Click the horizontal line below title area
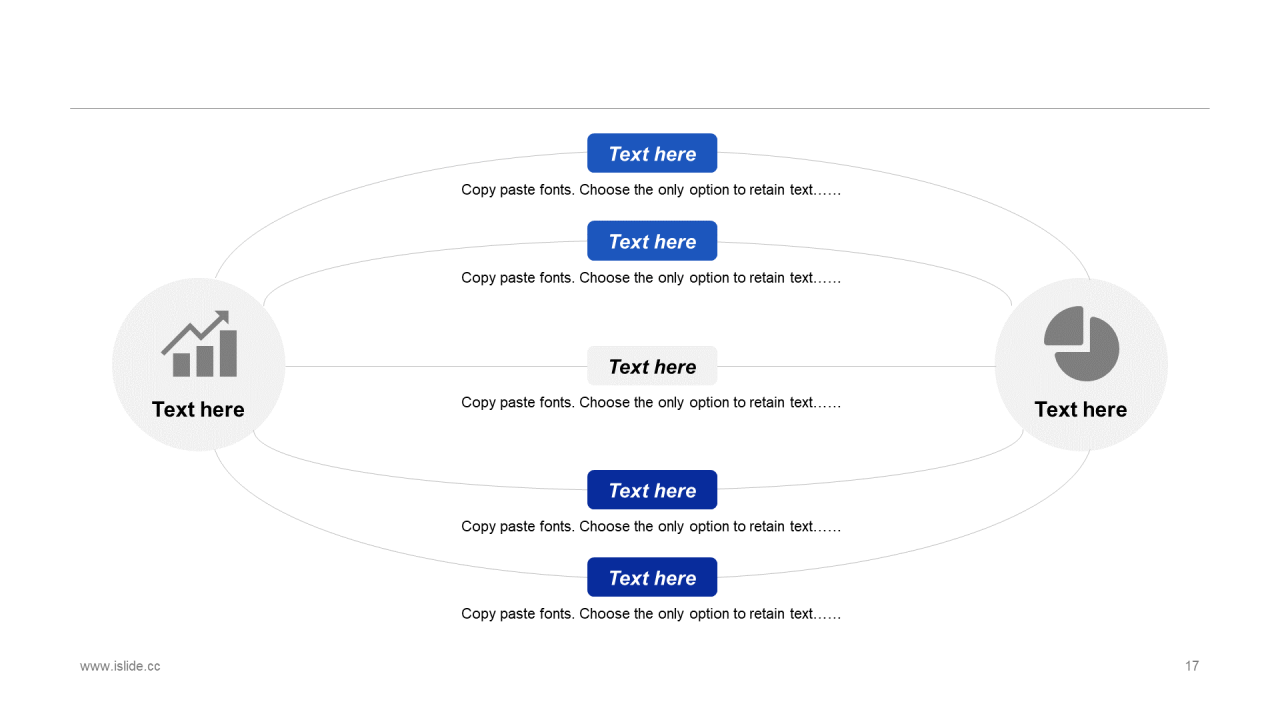 (640, 108)
